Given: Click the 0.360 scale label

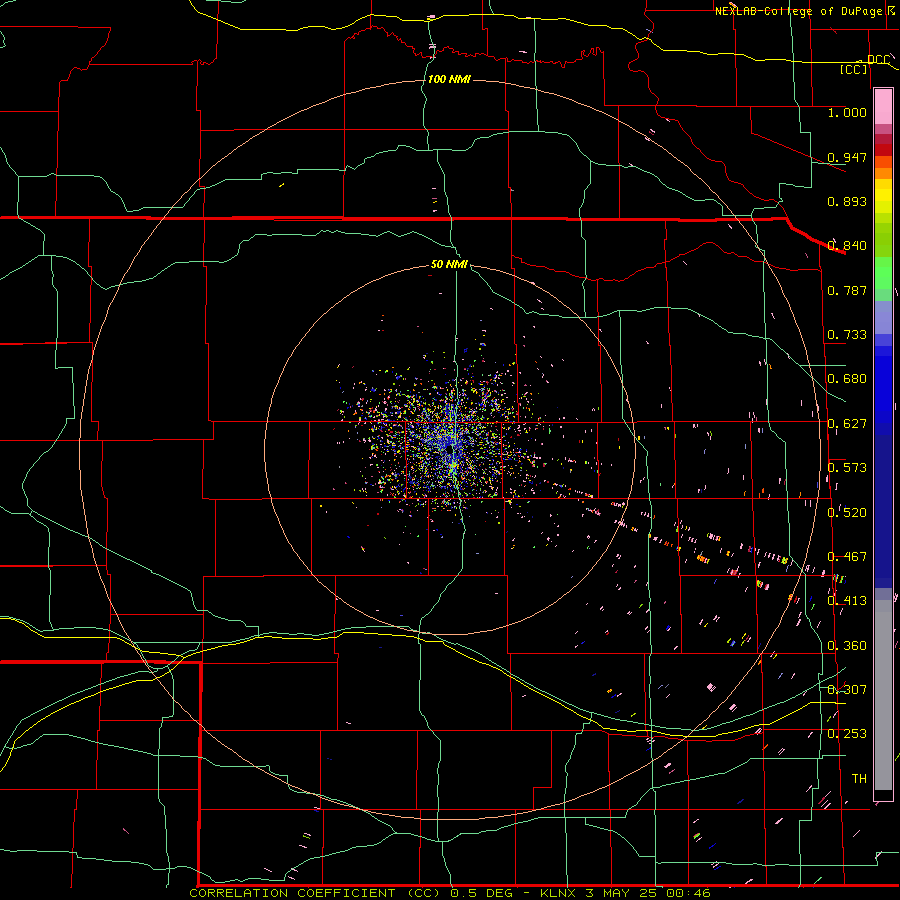Looking at the screenshot, I should [847, 646].
